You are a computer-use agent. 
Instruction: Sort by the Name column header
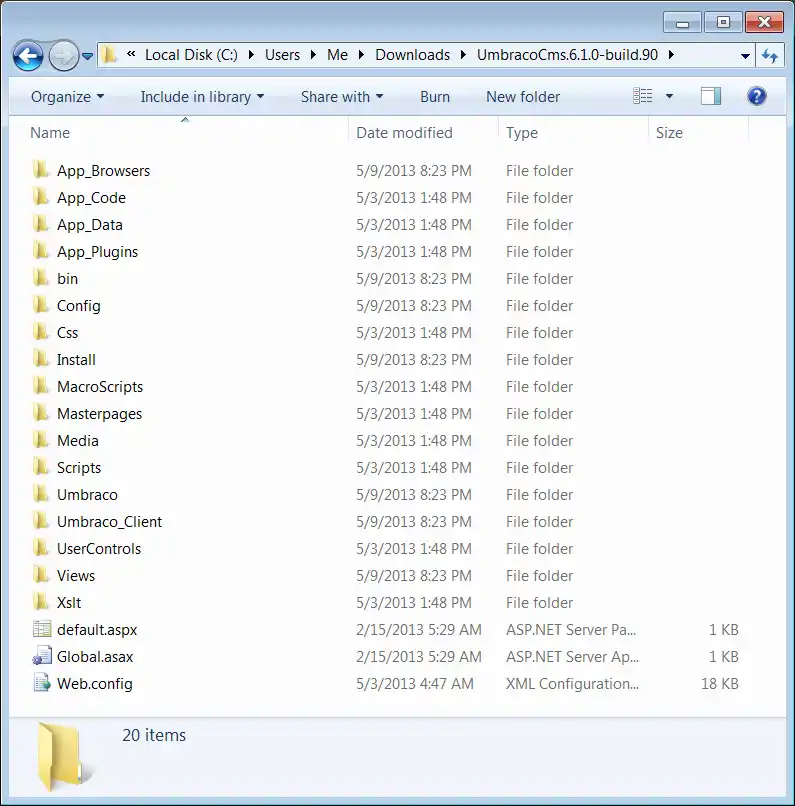point(50,133)
